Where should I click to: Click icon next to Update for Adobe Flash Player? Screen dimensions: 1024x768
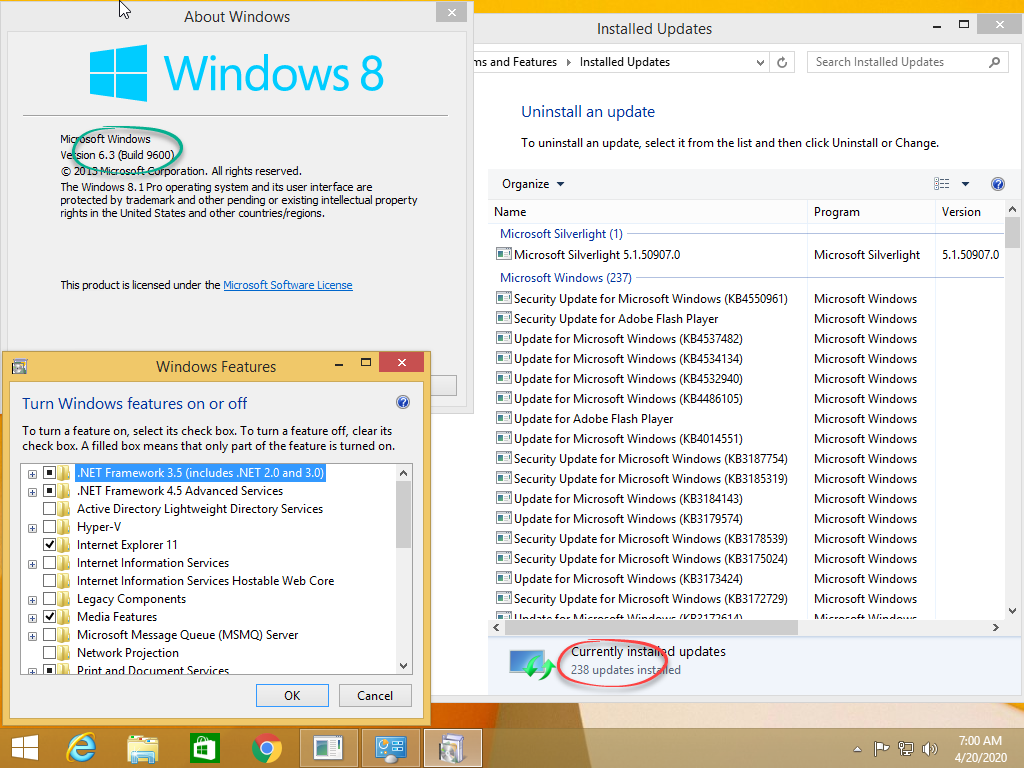(x=504, y=418)
